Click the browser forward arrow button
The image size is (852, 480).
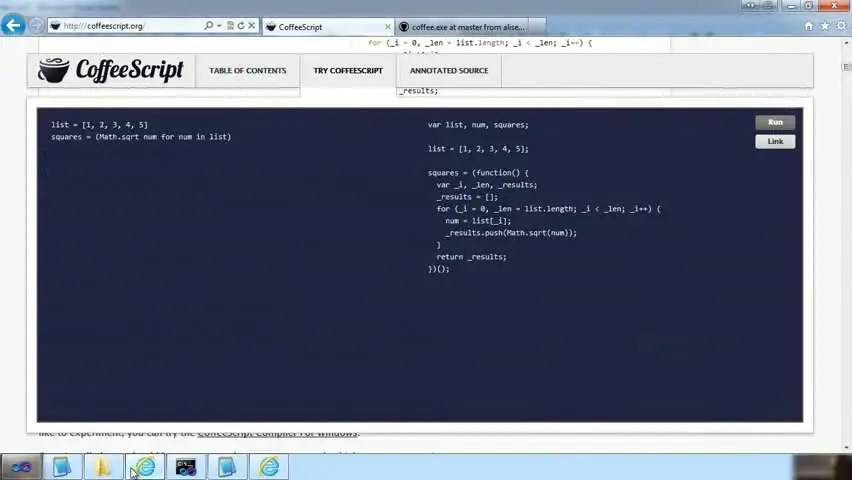[36, 26]
